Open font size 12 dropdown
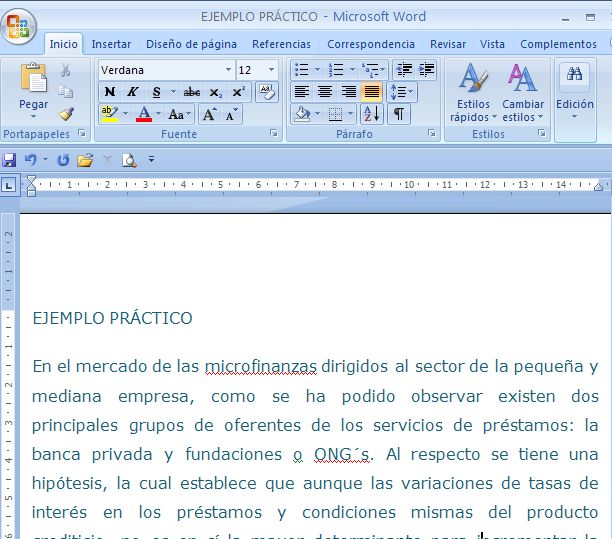The width and height of the screenshot is (612, 539). point(271,70)
